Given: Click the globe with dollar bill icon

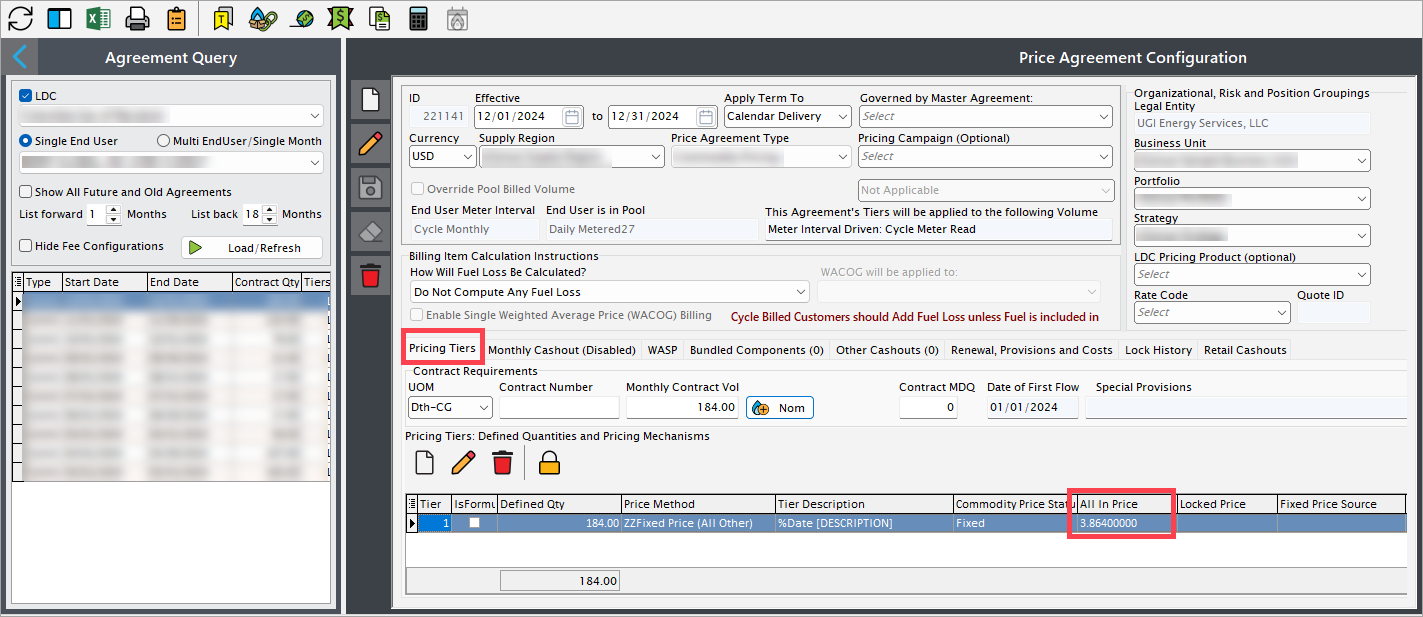Looking at the screenshot, I should (x=301, y=18).
